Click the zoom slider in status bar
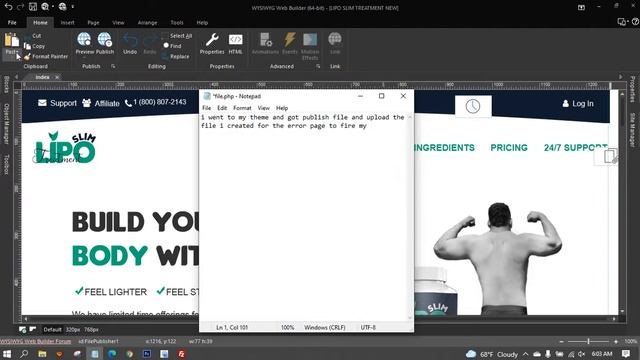This screenshot has width=640, height=360. click(x=589, y=341)
